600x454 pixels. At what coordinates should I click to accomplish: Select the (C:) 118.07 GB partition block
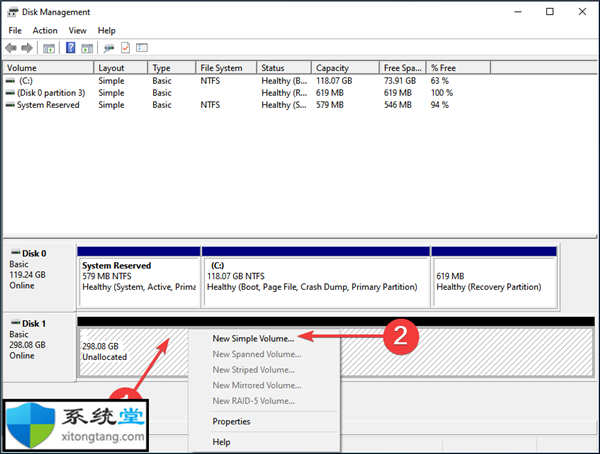tap(316, 277)
